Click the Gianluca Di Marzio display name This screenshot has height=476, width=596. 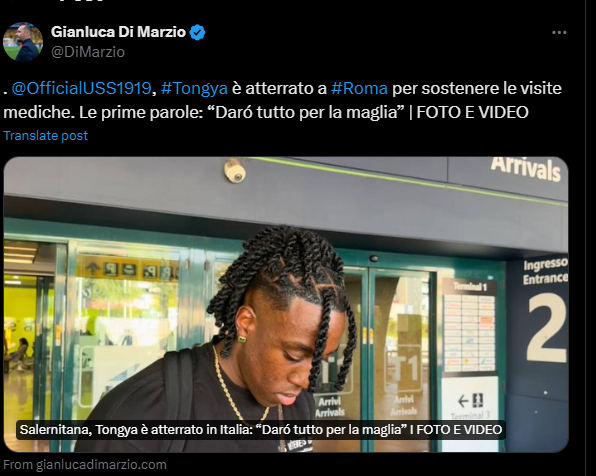click(118, 32)
